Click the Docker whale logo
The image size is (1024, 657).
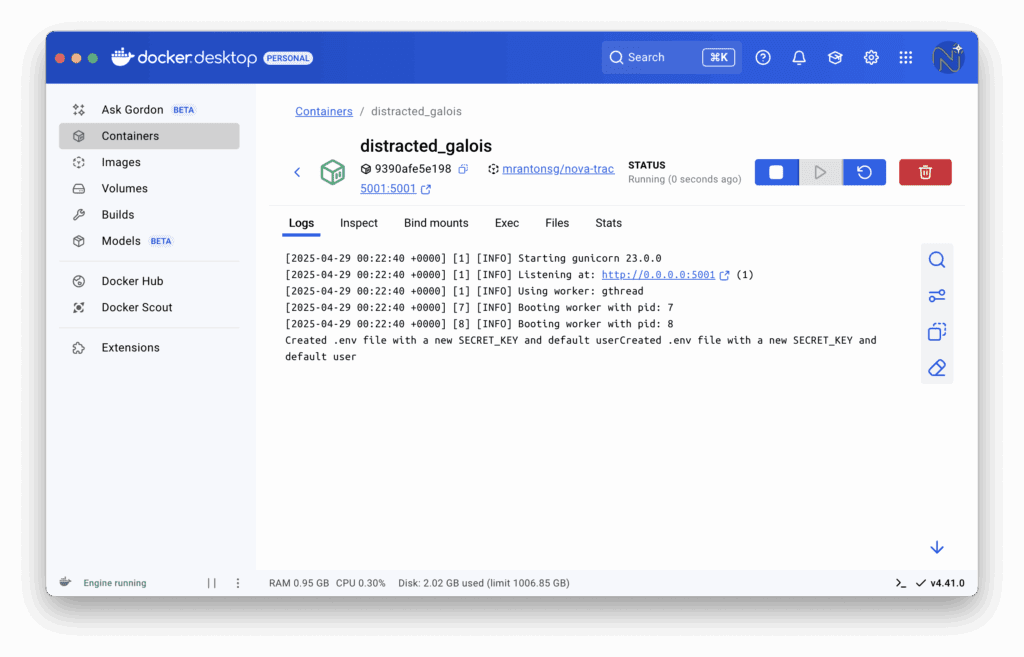click(x=123, y=57)
